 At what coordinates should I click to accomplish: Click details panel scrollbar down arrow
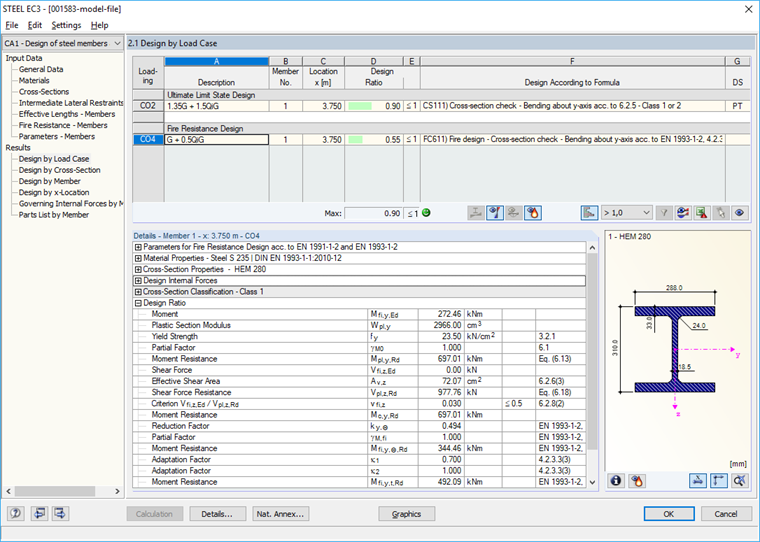click(x=592, y=482)
